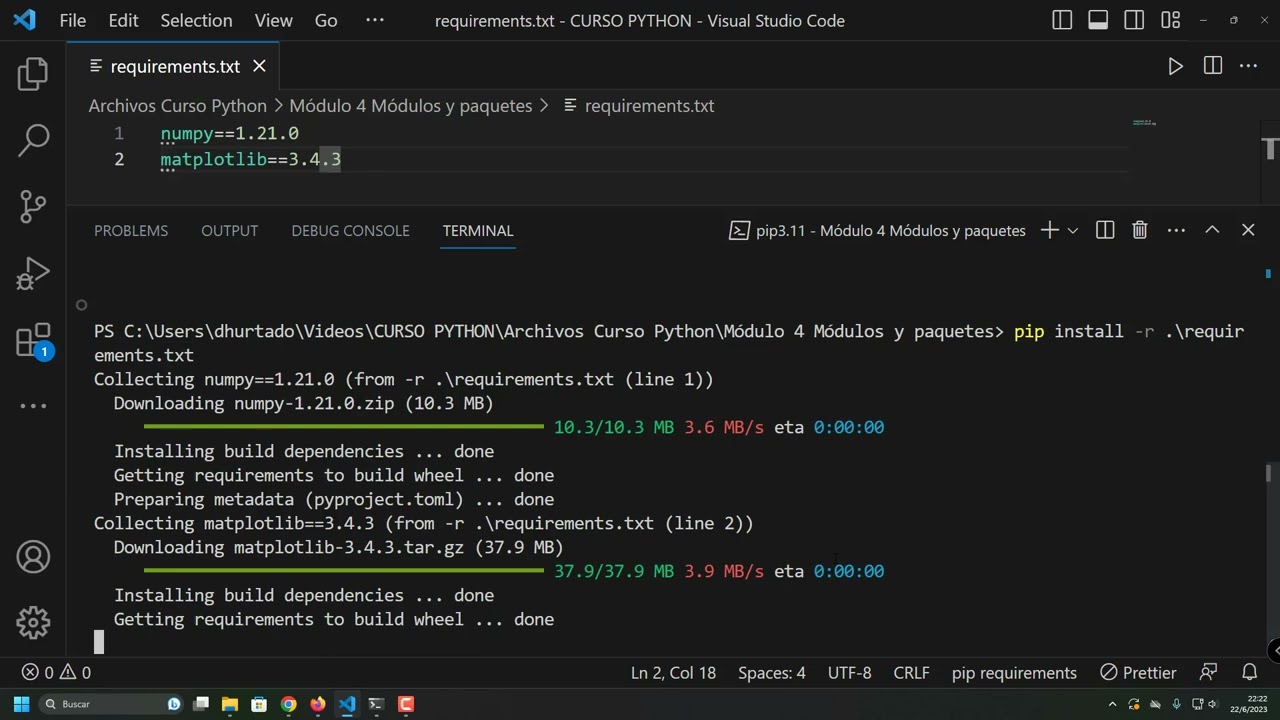Image resolution: width=1280 pixels, height=720 pixels.
Task: Open the File menu
Action: pos(72,20)
